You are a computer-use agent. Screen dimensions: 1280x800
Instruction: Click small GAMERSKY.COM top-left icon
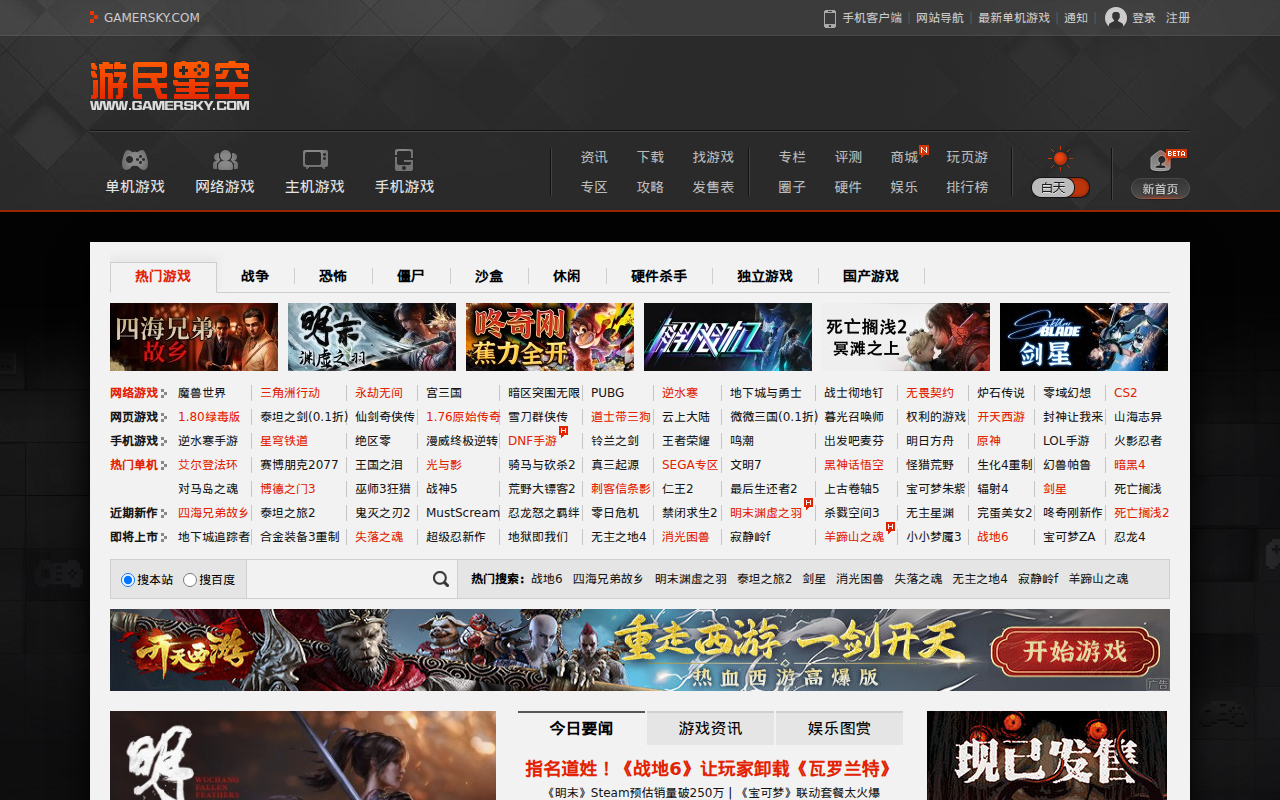(94, 17)
